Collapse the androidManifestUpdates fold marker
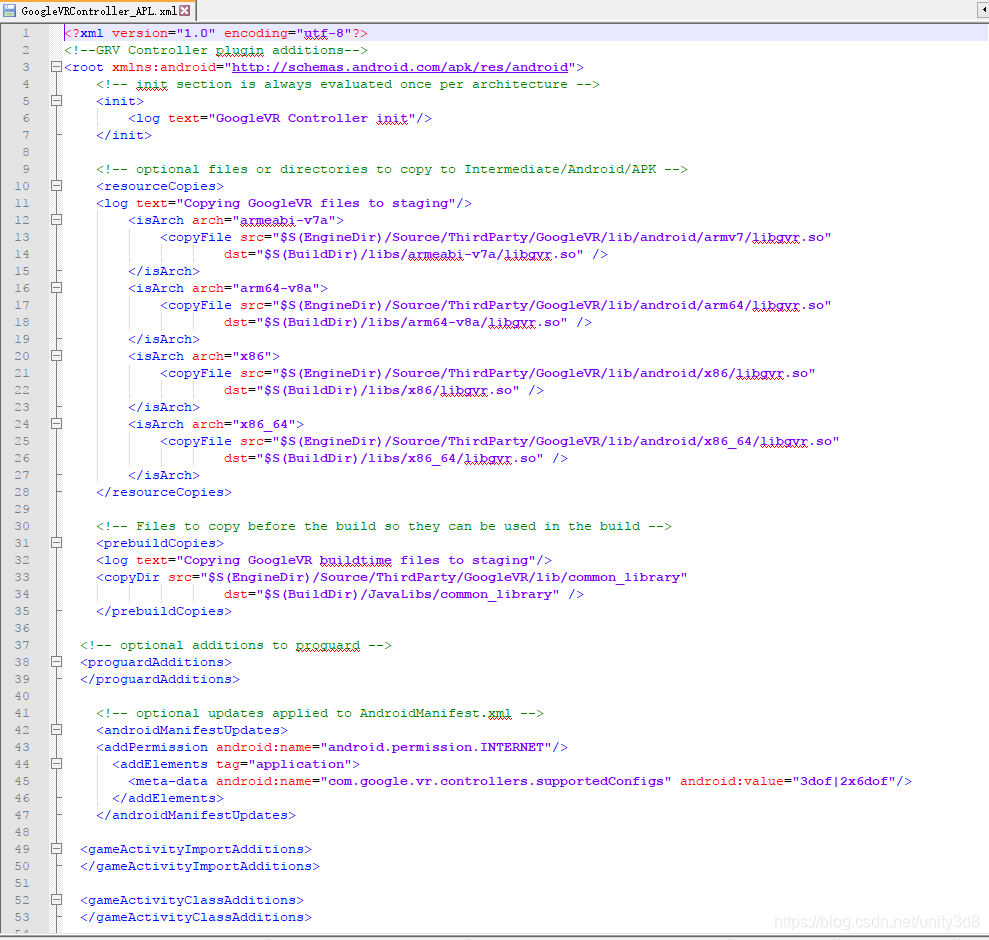Screen dimensions: 989x940 click(56, 730)
